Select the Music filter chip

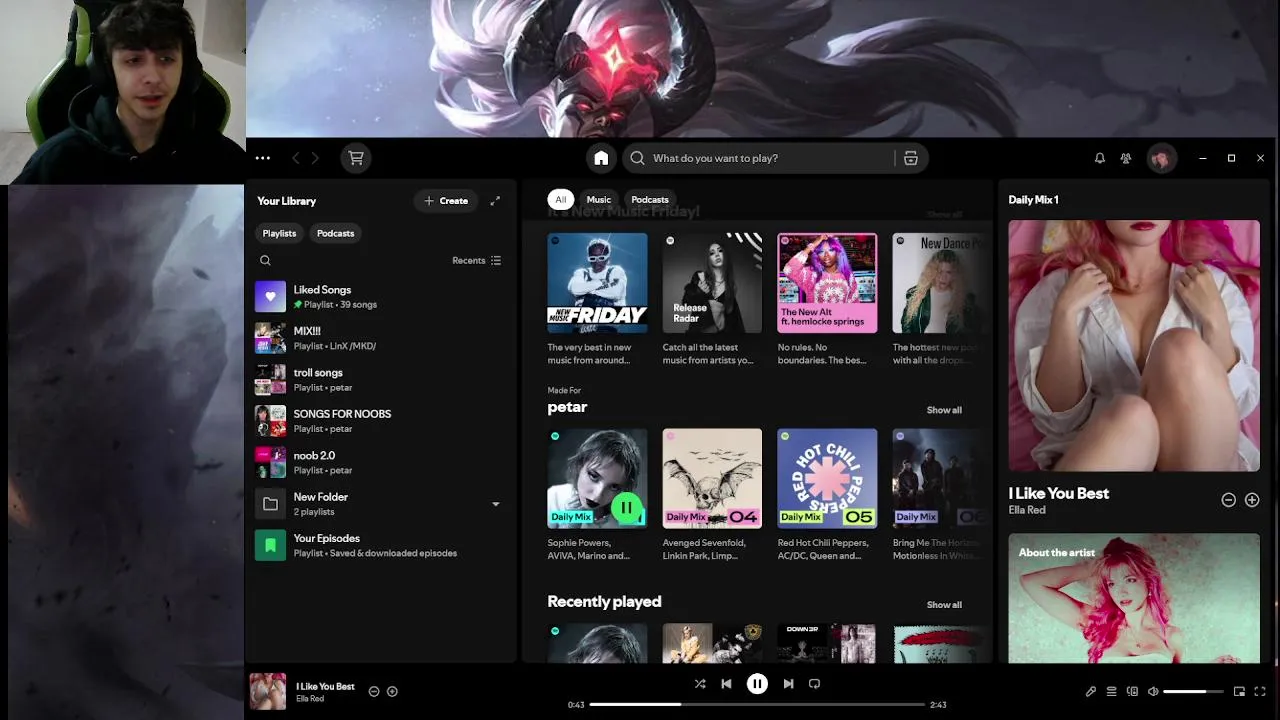(x=598, y=199)
